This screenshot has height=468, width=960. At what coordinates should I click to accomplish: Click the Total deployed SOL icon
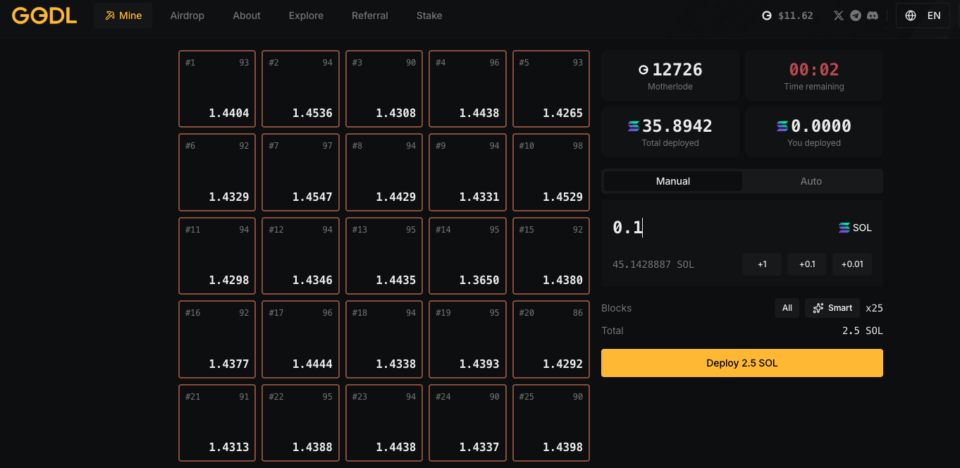(632, 126)
